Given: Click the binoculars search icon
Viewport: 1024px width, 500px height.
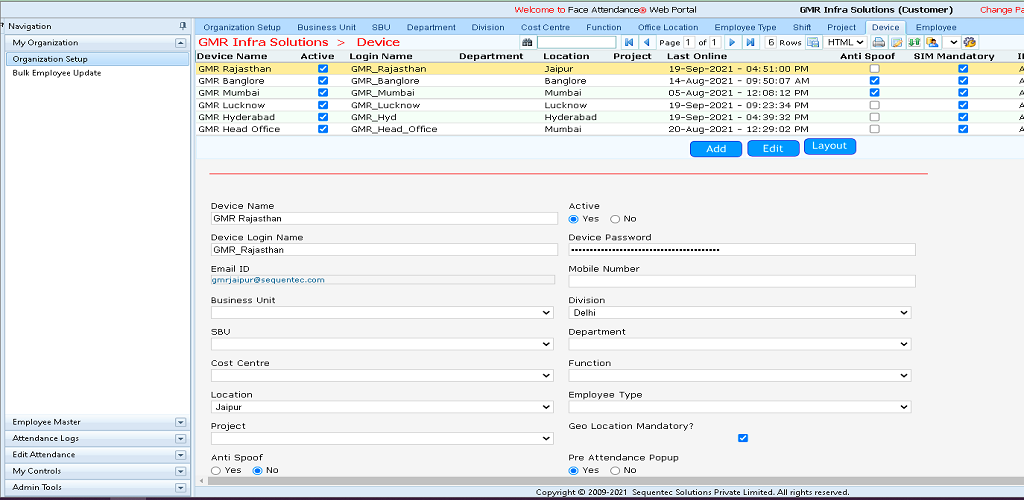Looking at the screenshot, I should point(527,43).
